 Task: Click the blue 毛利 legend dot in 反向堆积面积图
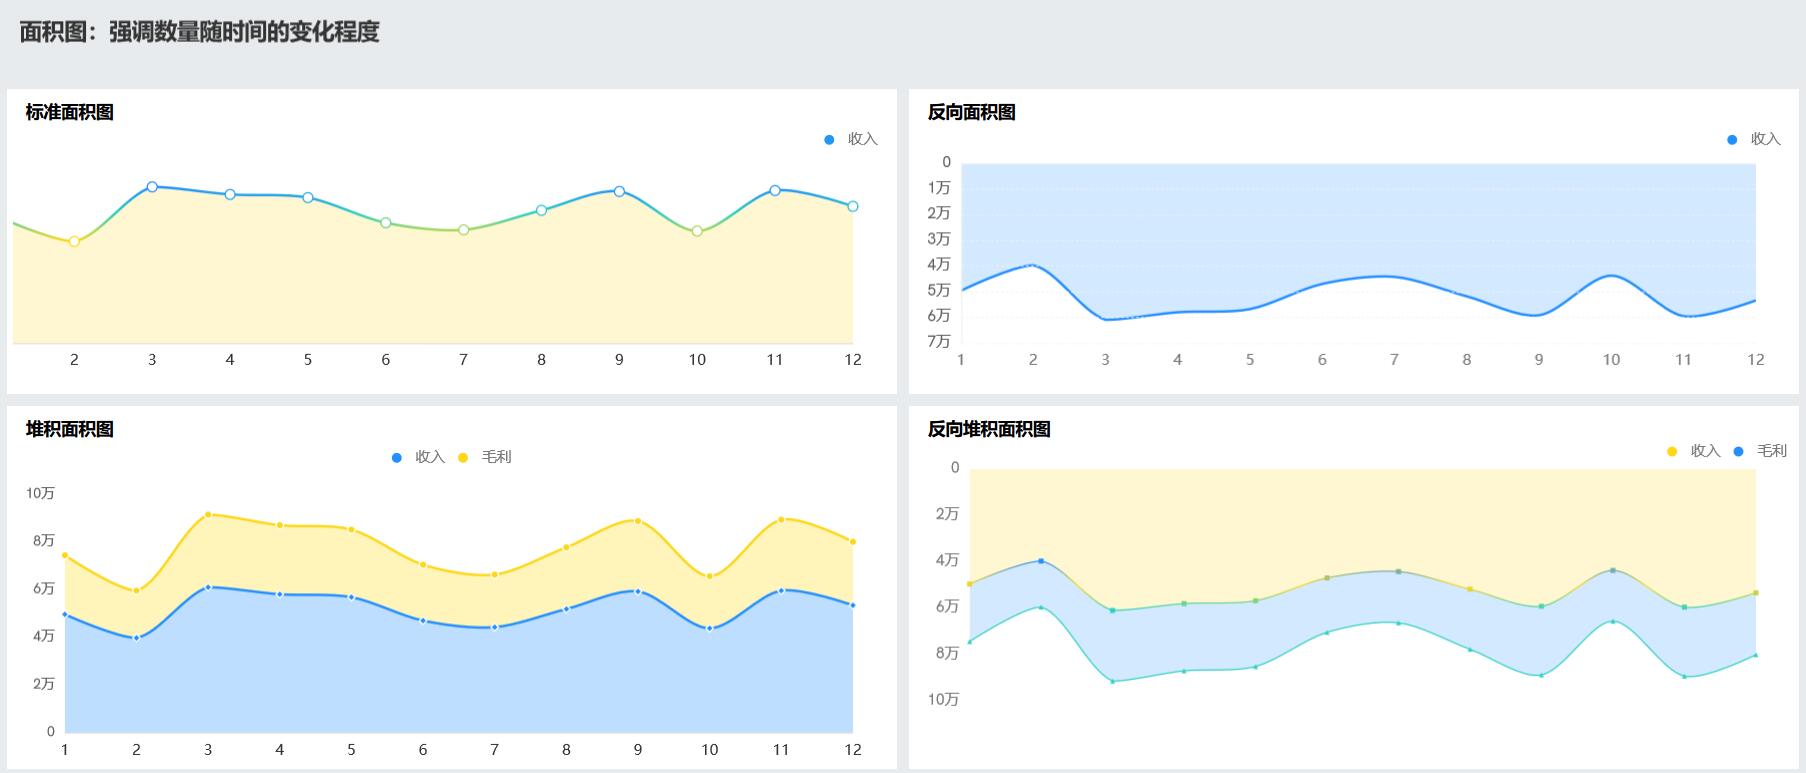point(1739,452)
